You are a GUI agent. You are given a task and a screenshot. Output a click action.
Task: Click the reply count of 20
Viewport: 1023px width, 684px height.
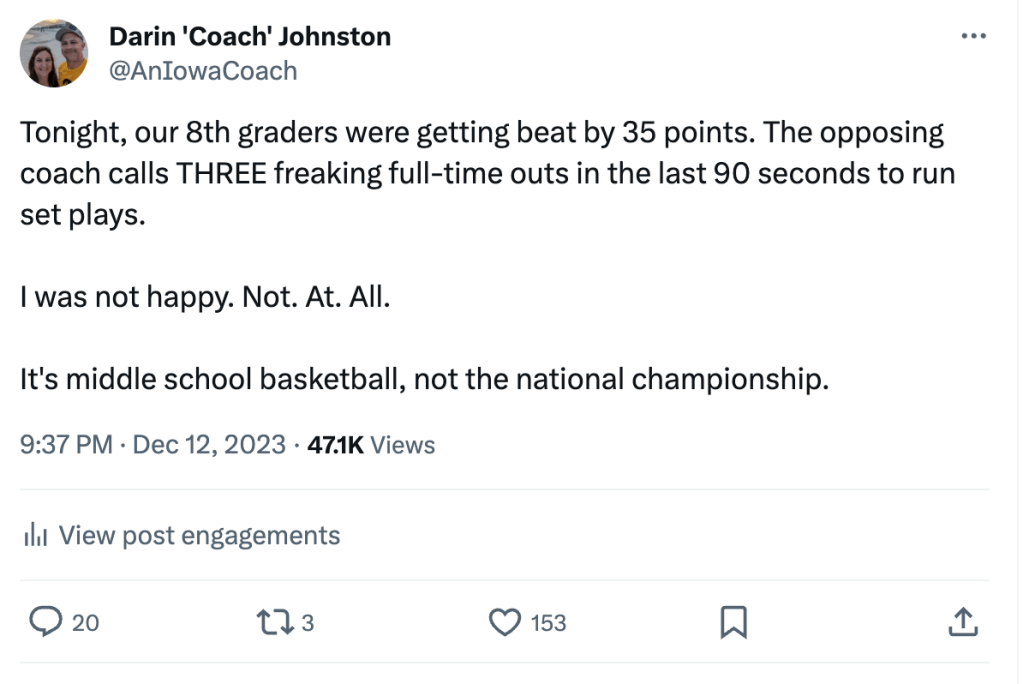[86, 623]
